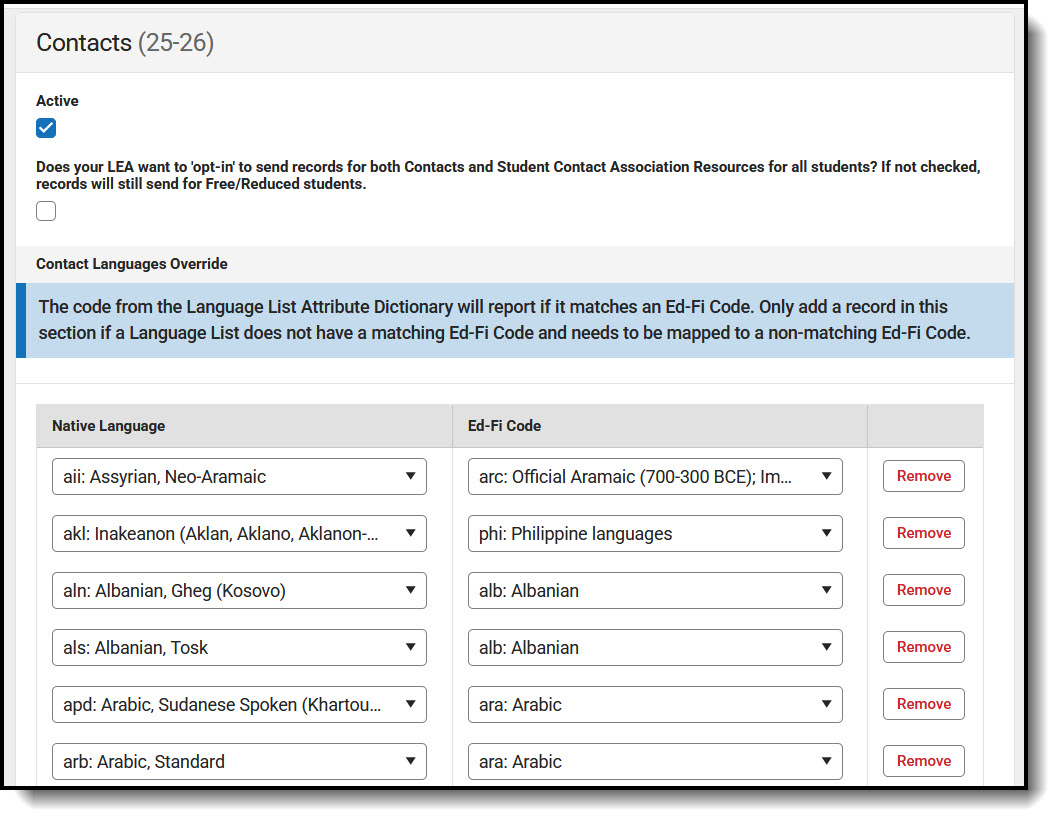Remove the Albanian, Gheg (Kosovo) row

tap(924, 590)
